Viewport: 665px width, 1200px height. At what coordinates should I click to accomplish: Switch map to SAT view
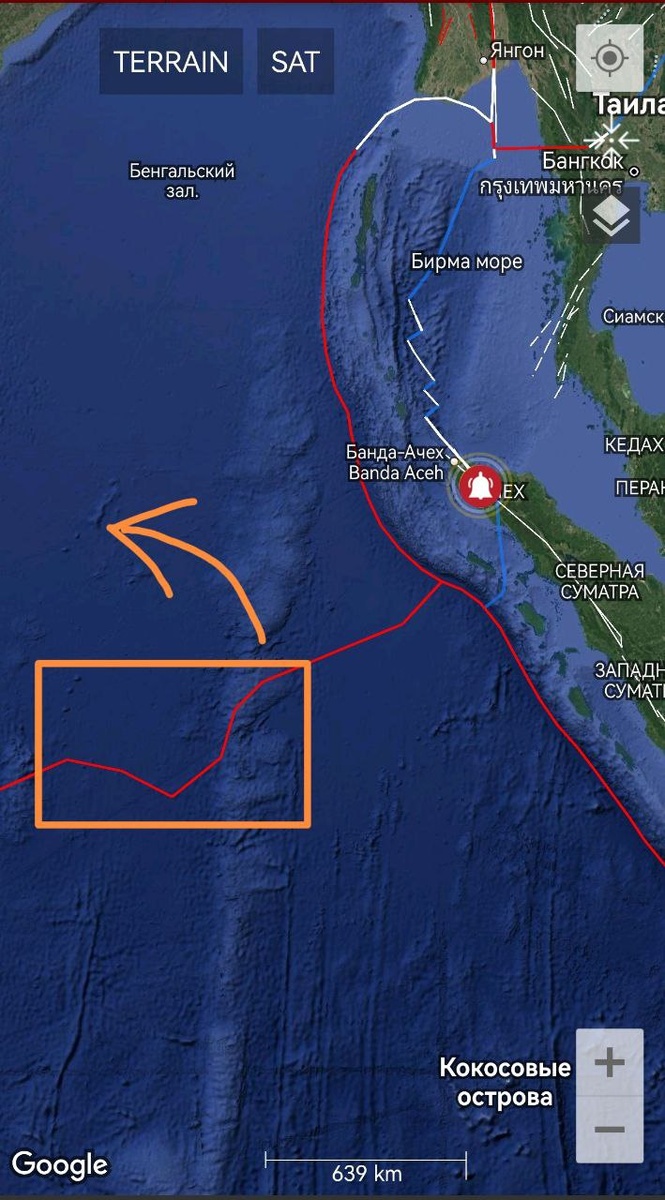pos(295,62)
